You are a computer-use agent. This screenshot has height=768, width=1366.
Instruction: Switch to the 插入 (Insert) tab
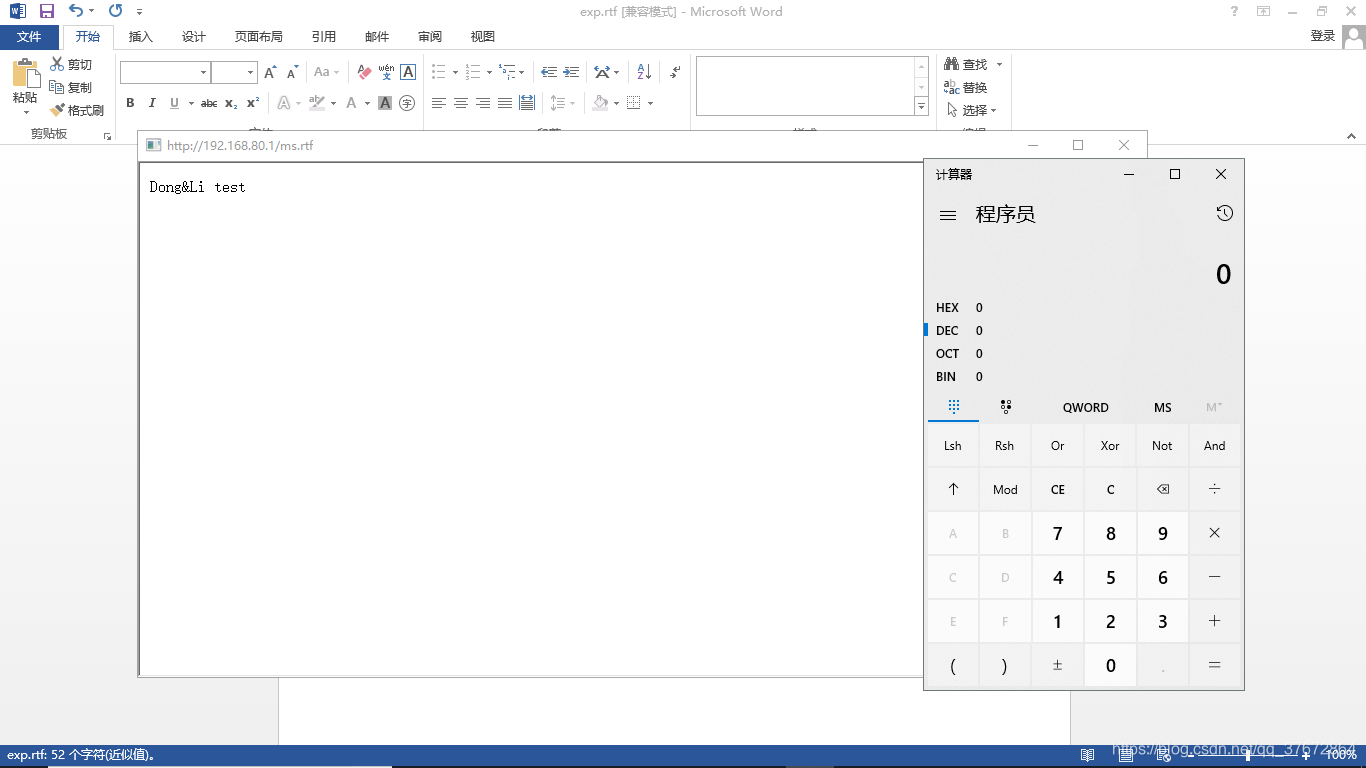pyautogui.click(x=141, y=37)
